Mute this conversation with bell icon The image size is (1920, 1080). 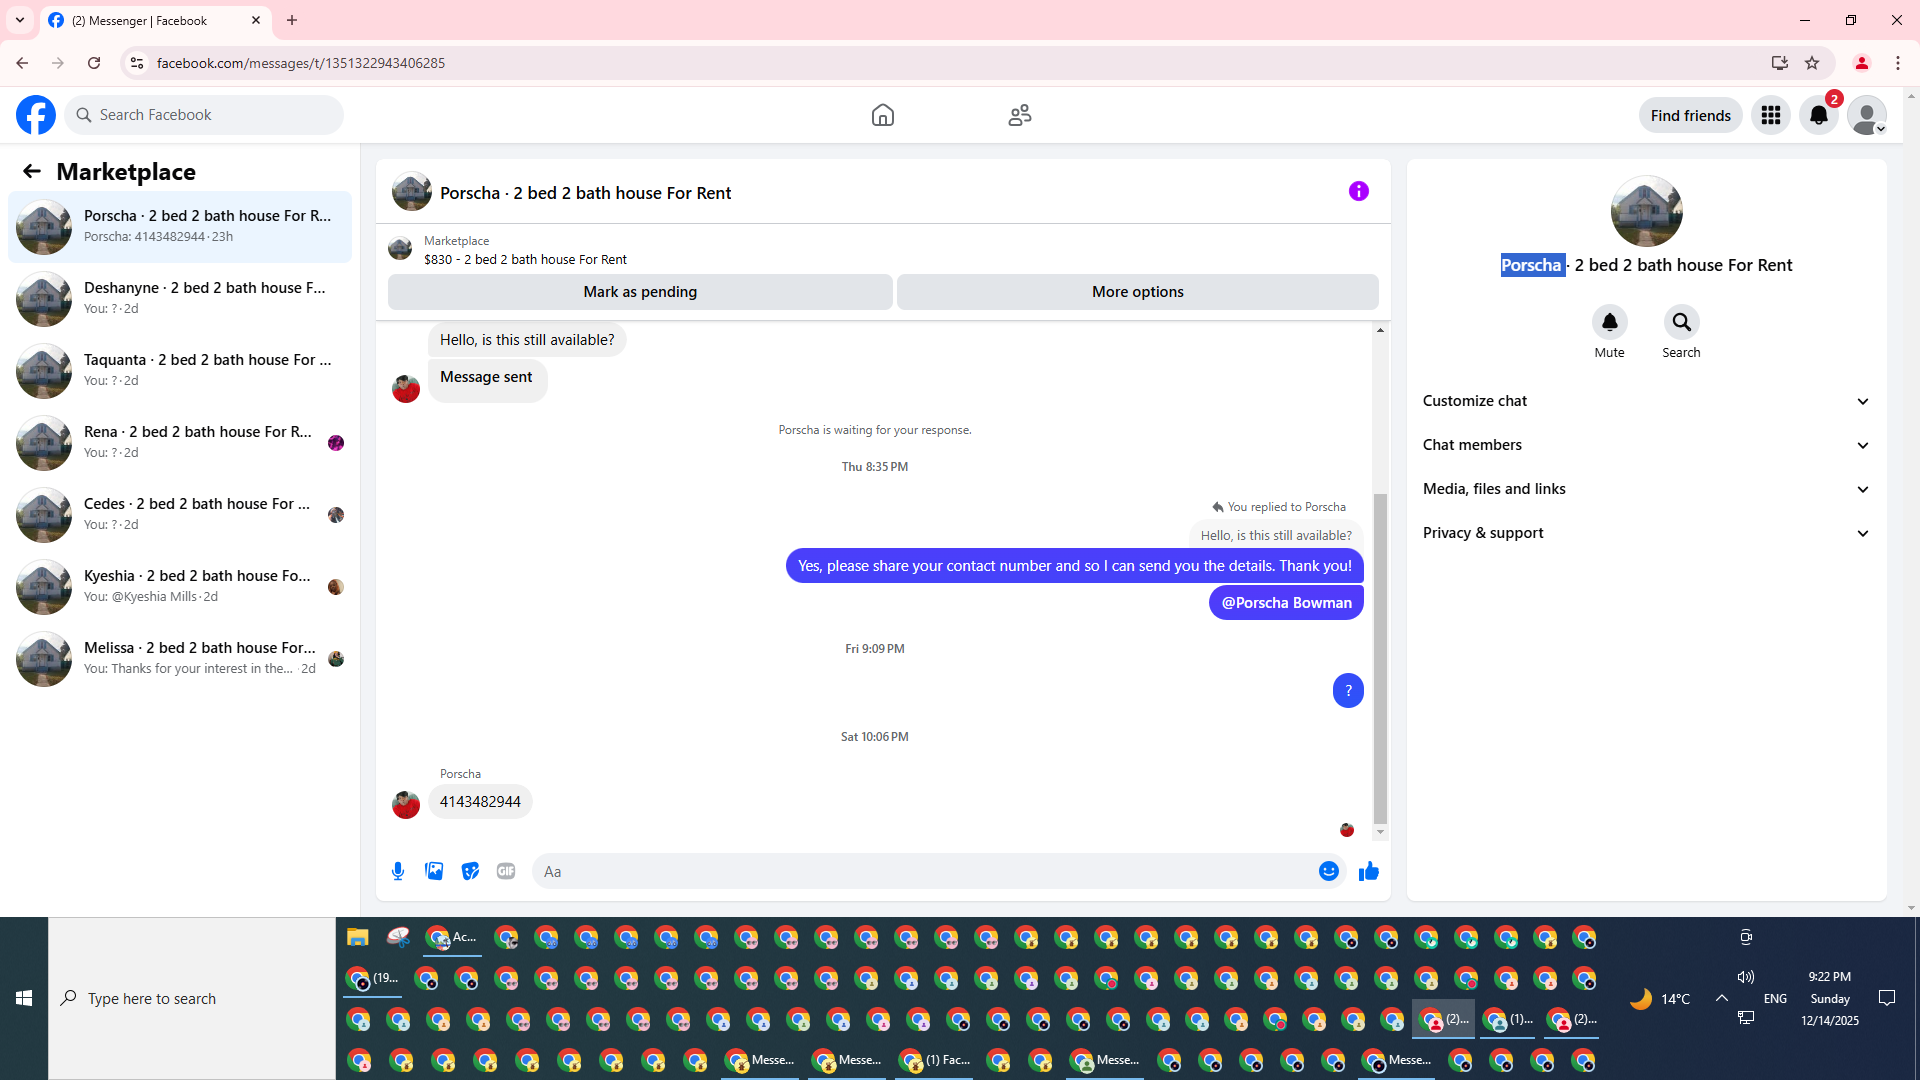click(1609, 322)
